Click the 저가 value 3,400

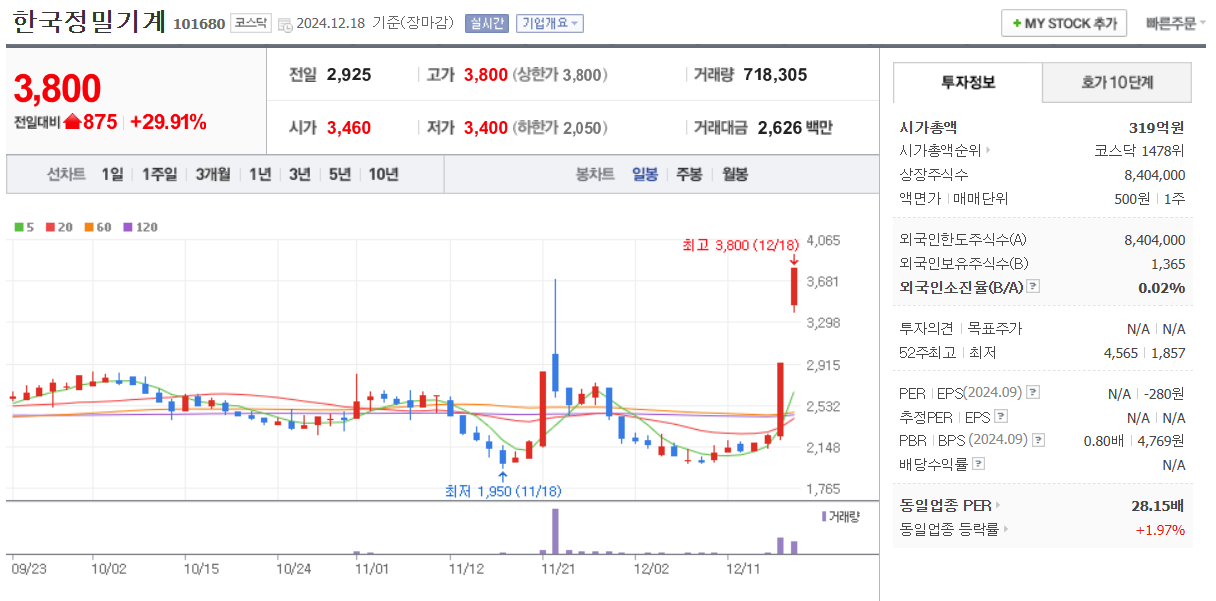486,127
